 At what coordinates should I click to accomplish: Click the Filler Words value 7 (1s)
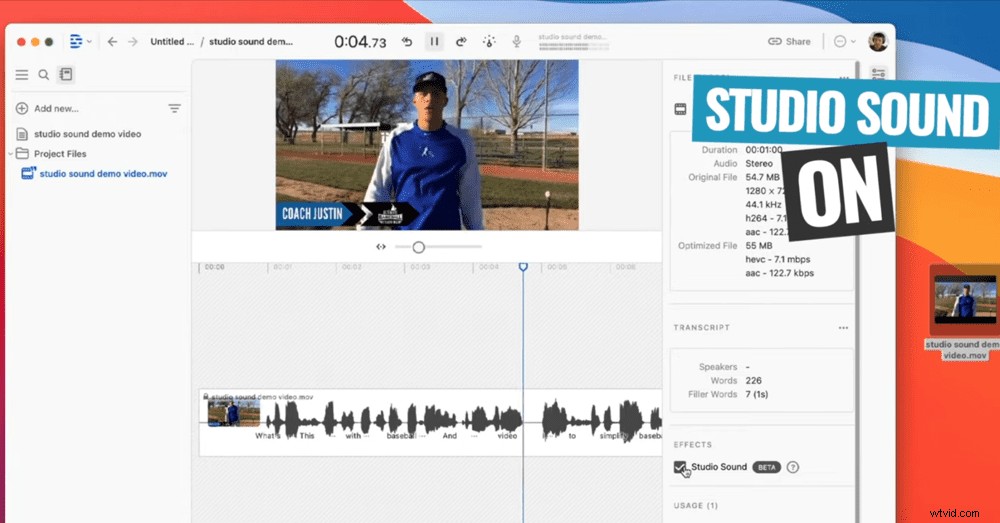tap(757, 394)
